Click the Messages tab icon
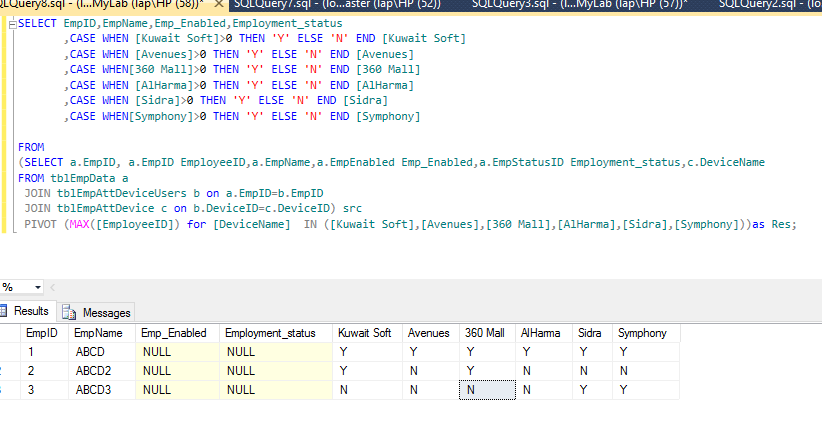The height and width of the screenshot is (445, 822). pos(69,312)
